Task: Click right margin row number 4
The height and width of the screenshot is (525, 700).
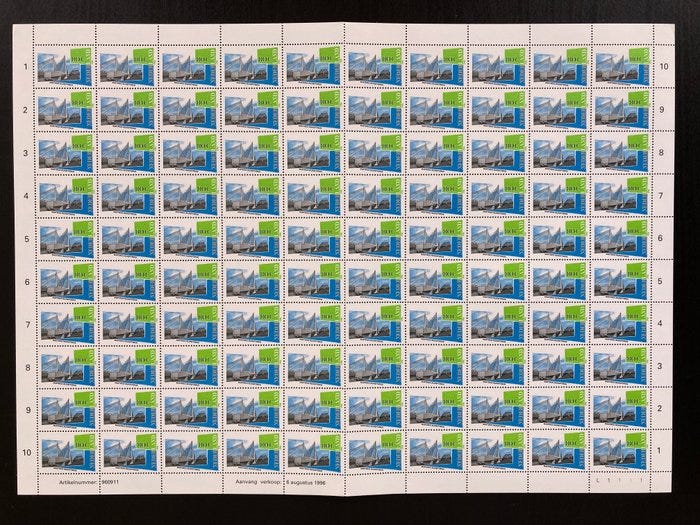Action: 660,324
